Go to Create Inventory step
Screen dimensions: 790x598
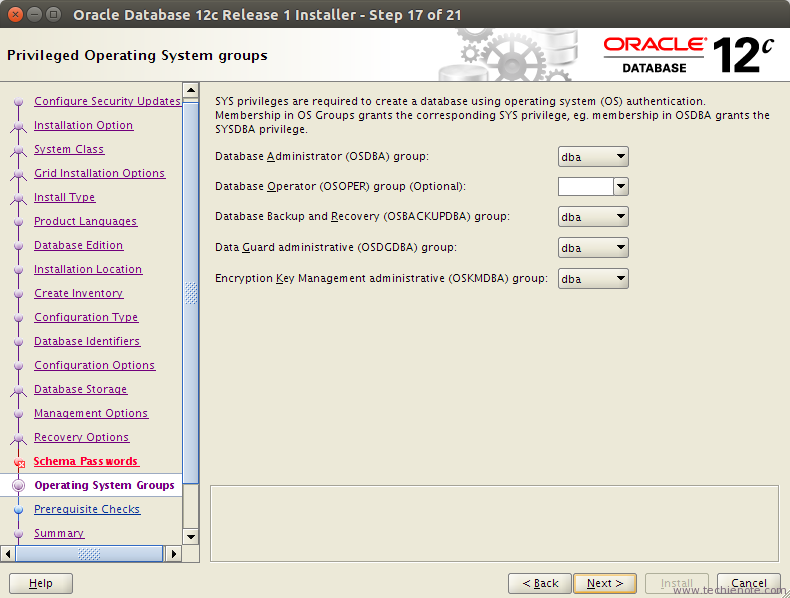click(79, 293)
